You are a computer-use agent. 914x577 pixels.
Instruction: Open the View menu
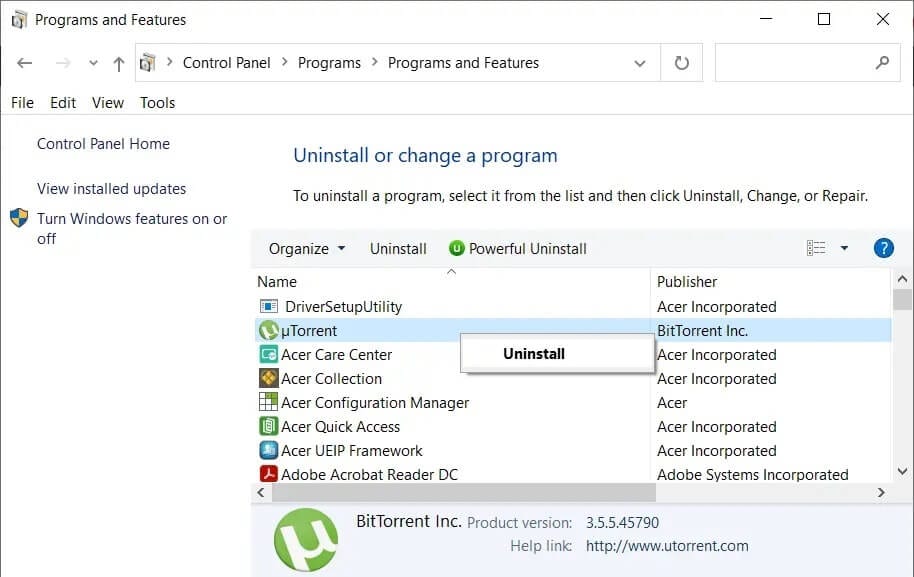click(108, 103)
